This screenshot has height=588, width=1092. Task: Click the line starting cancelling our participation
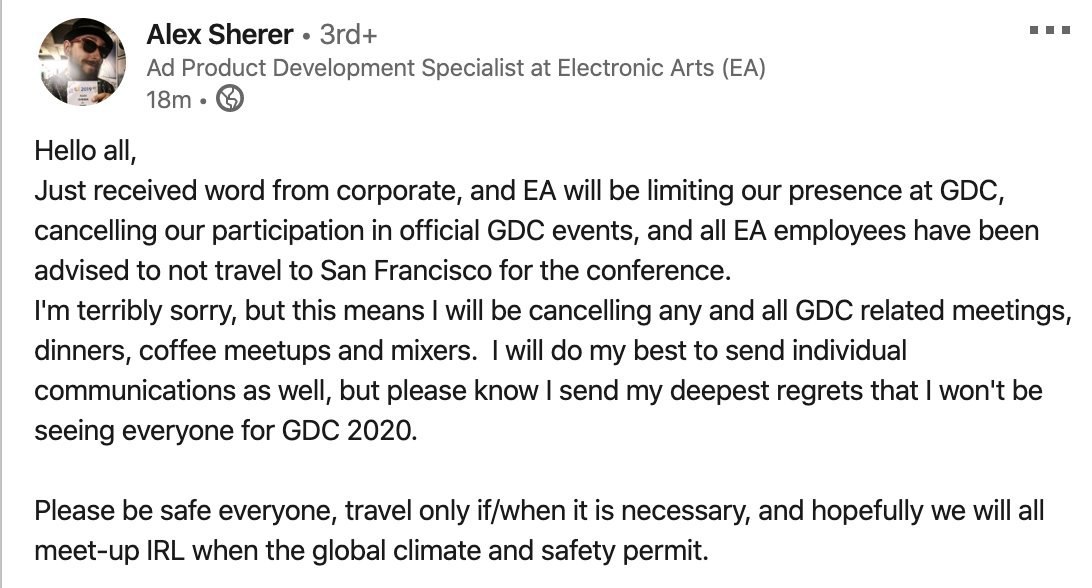point(536,231)
